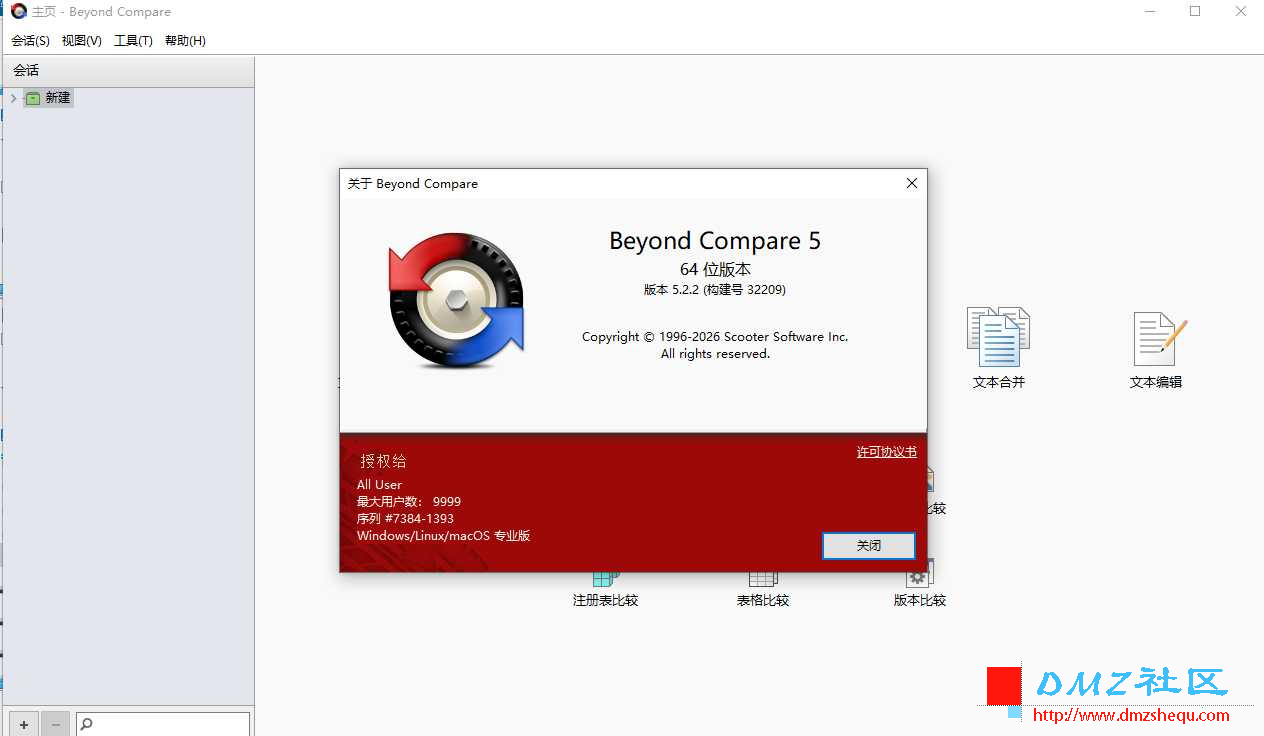
Task: Click the magnifier icon in search box
Action: 86,724
